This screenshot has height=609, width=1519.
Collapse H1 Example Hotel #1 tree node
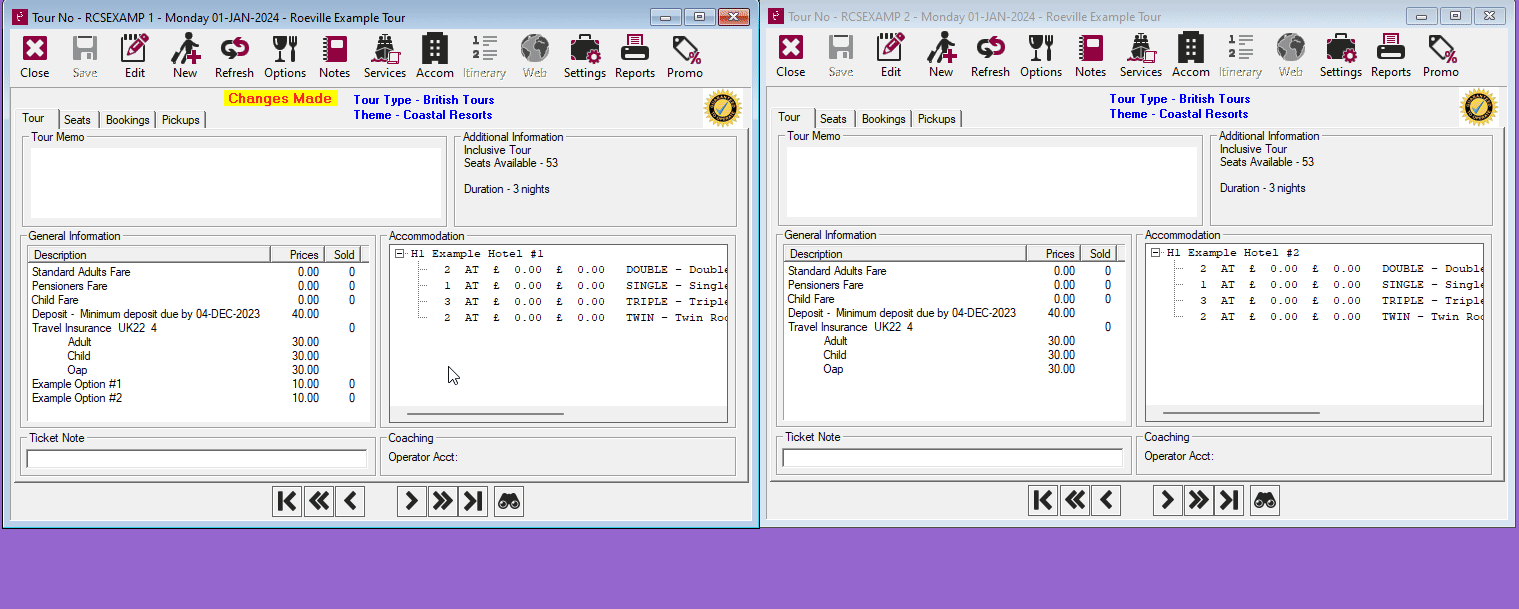(x=399, y=254)
